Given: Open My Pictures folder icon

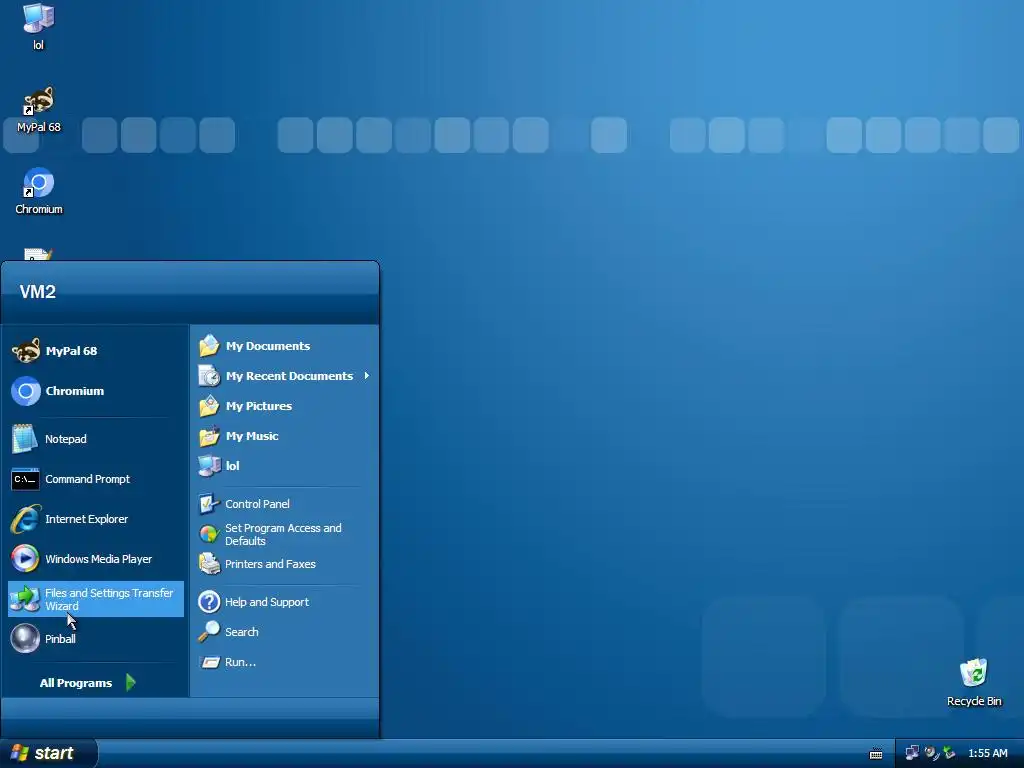Looking at the screenshot, I should (x=209, y=406).
